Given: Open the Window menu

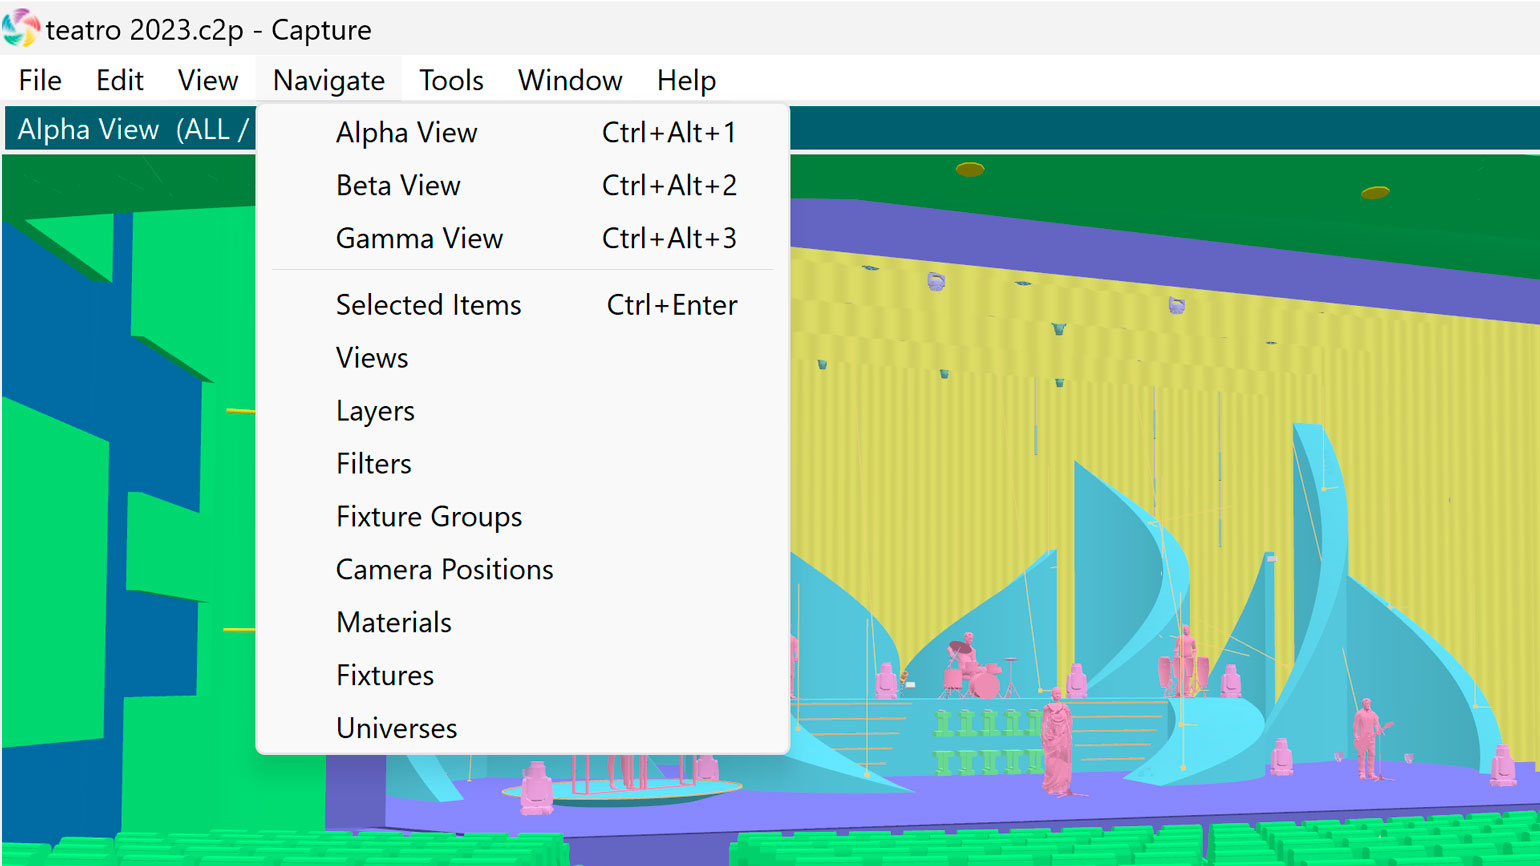Looking at the screenshot, I should [570, 80].
